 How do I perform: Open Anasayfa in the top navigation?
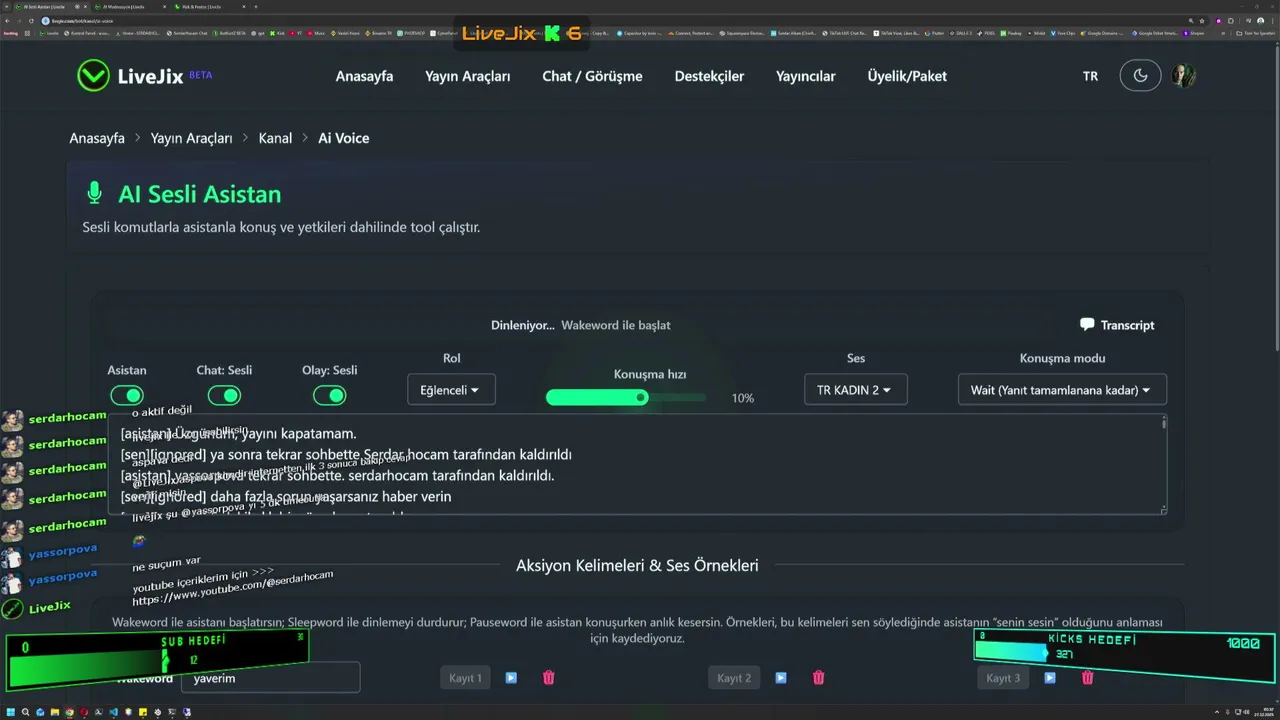364,76
